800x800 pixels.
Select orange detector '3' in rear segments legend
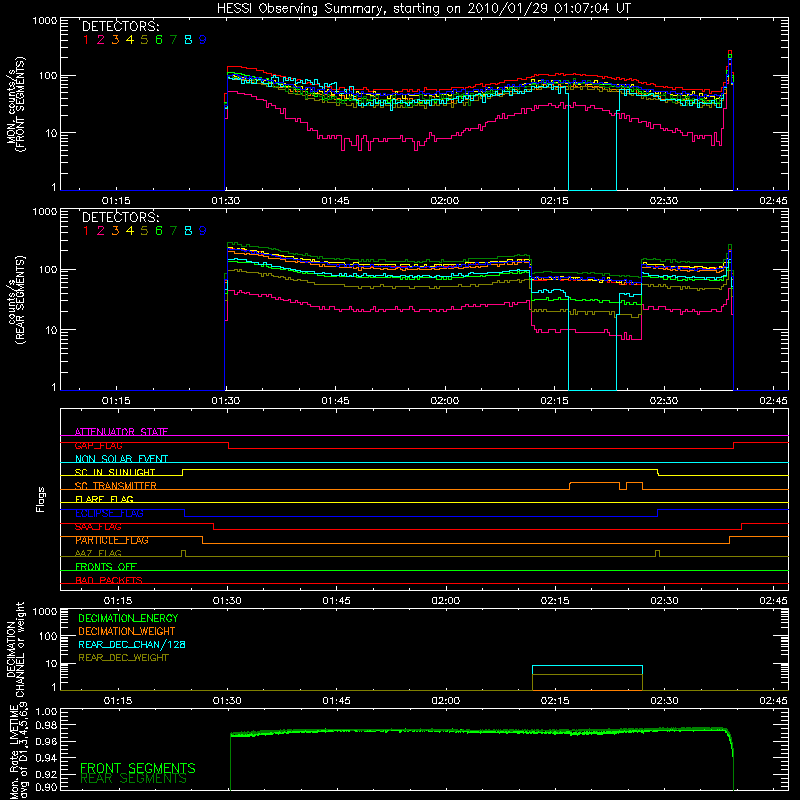pyautogui.click(x=115, y=231)
